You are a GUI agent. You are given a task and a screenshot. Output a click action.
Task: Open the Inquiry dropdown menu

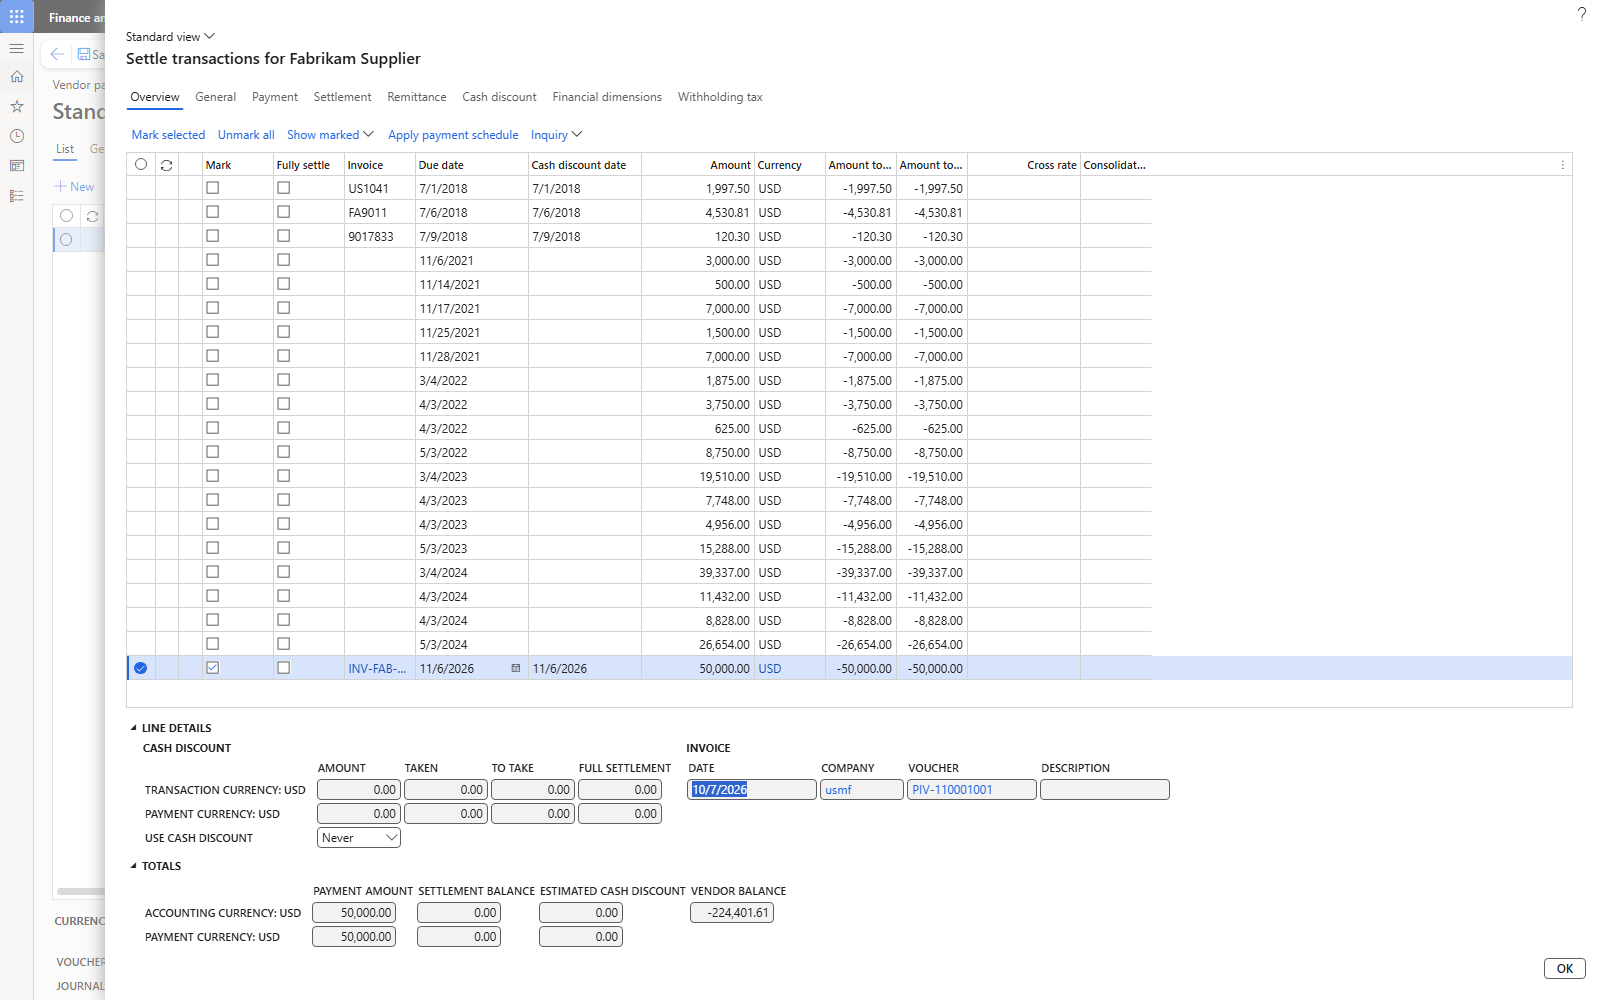[556, 135]
